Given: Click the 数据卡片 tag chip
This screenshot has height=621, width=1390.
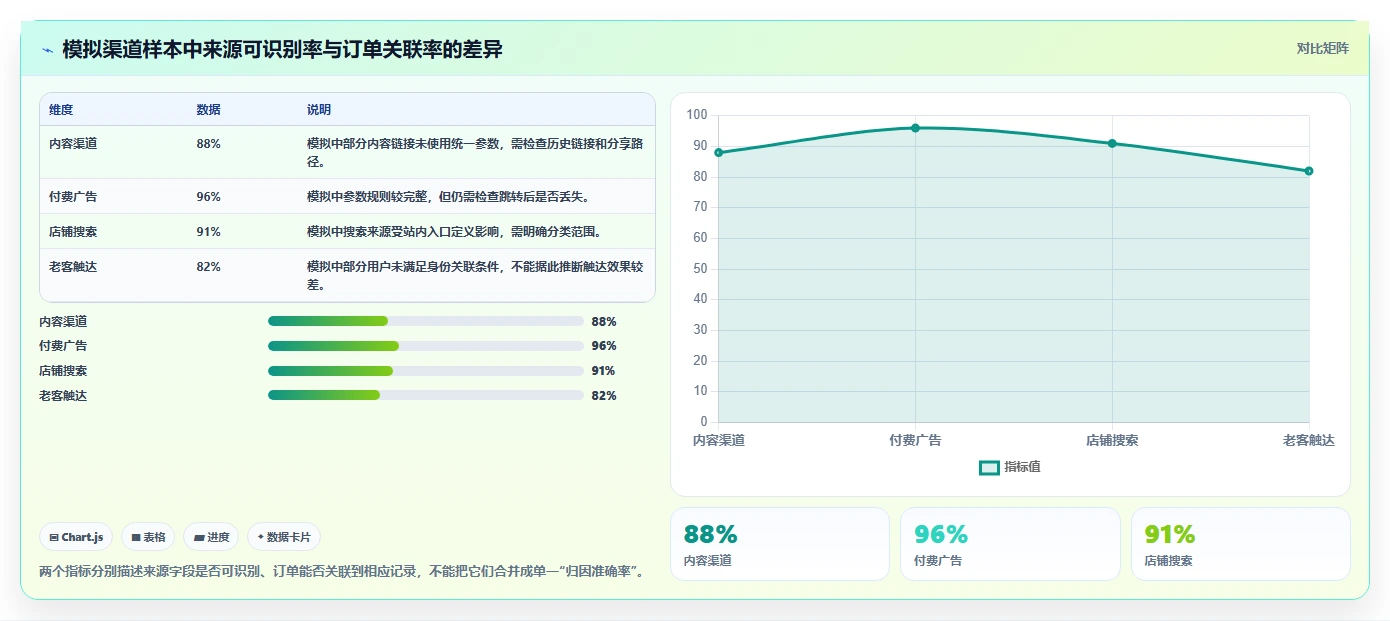Looking at the screenshot, I should tap(284, 537).
